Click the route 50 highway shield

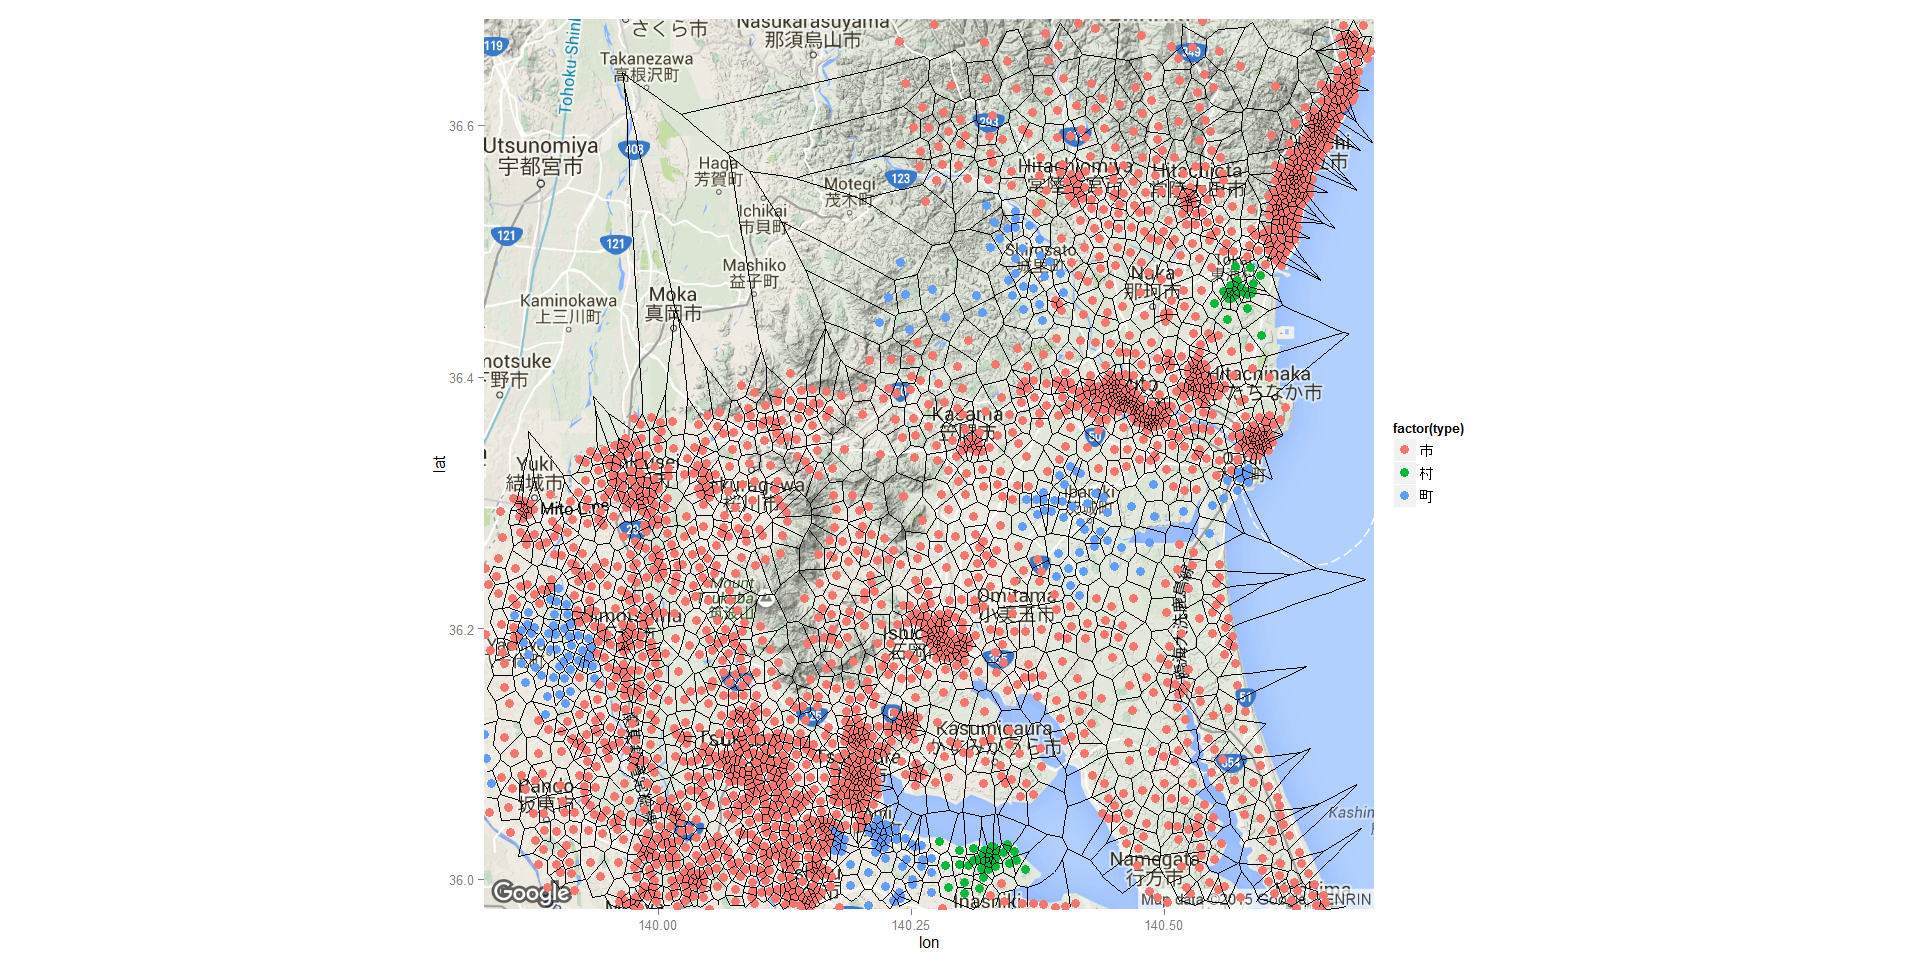(1095, 436)
